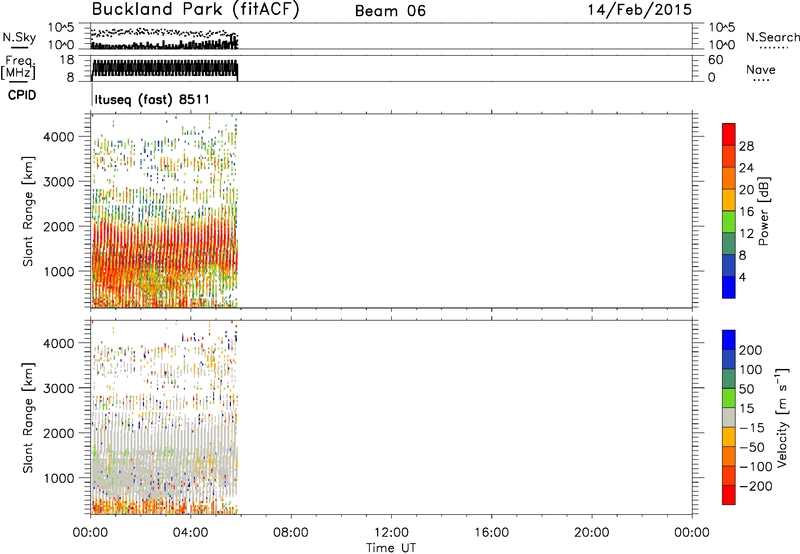The image size is (800, 554).
Task: Click the date '14/Feb/2015'
Action: click(639, 10)
